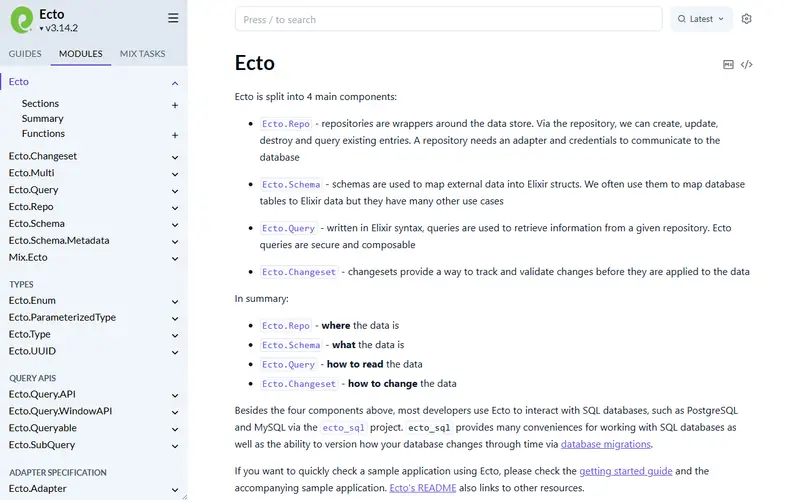This screenshot has width=800, height=500.
Task: Open the getting started guide link
Action: pos(626,471)
